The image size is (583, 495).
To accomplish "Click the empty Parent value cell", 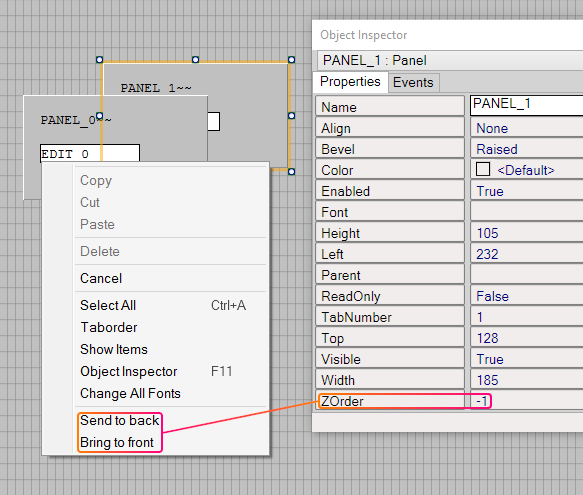I will click(x=526, y=275).
